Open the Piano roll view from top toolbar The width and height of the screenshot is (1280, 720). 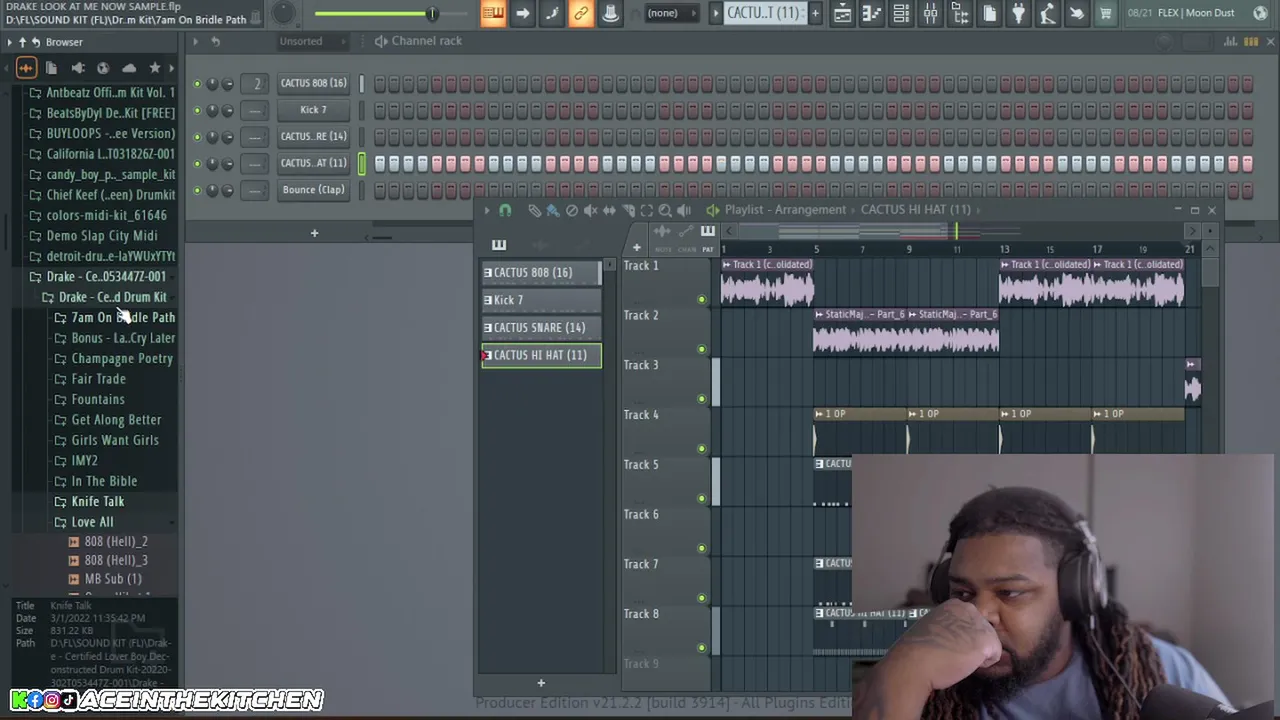(871, 13)
